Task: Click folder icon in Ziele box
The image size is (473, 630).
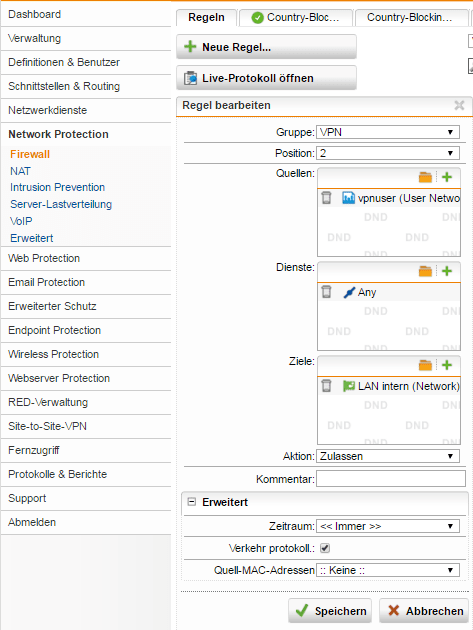Action: tap(425, 365)
